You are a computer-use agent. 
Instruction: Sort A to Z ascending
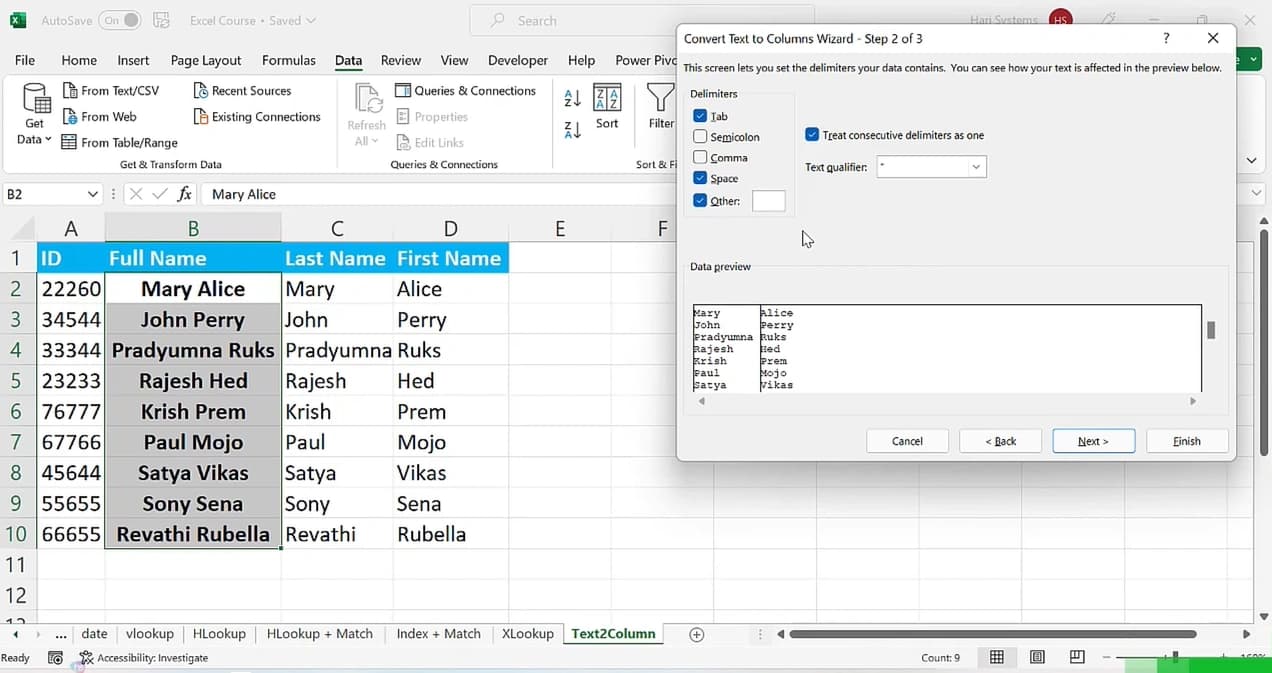[573, 97]
